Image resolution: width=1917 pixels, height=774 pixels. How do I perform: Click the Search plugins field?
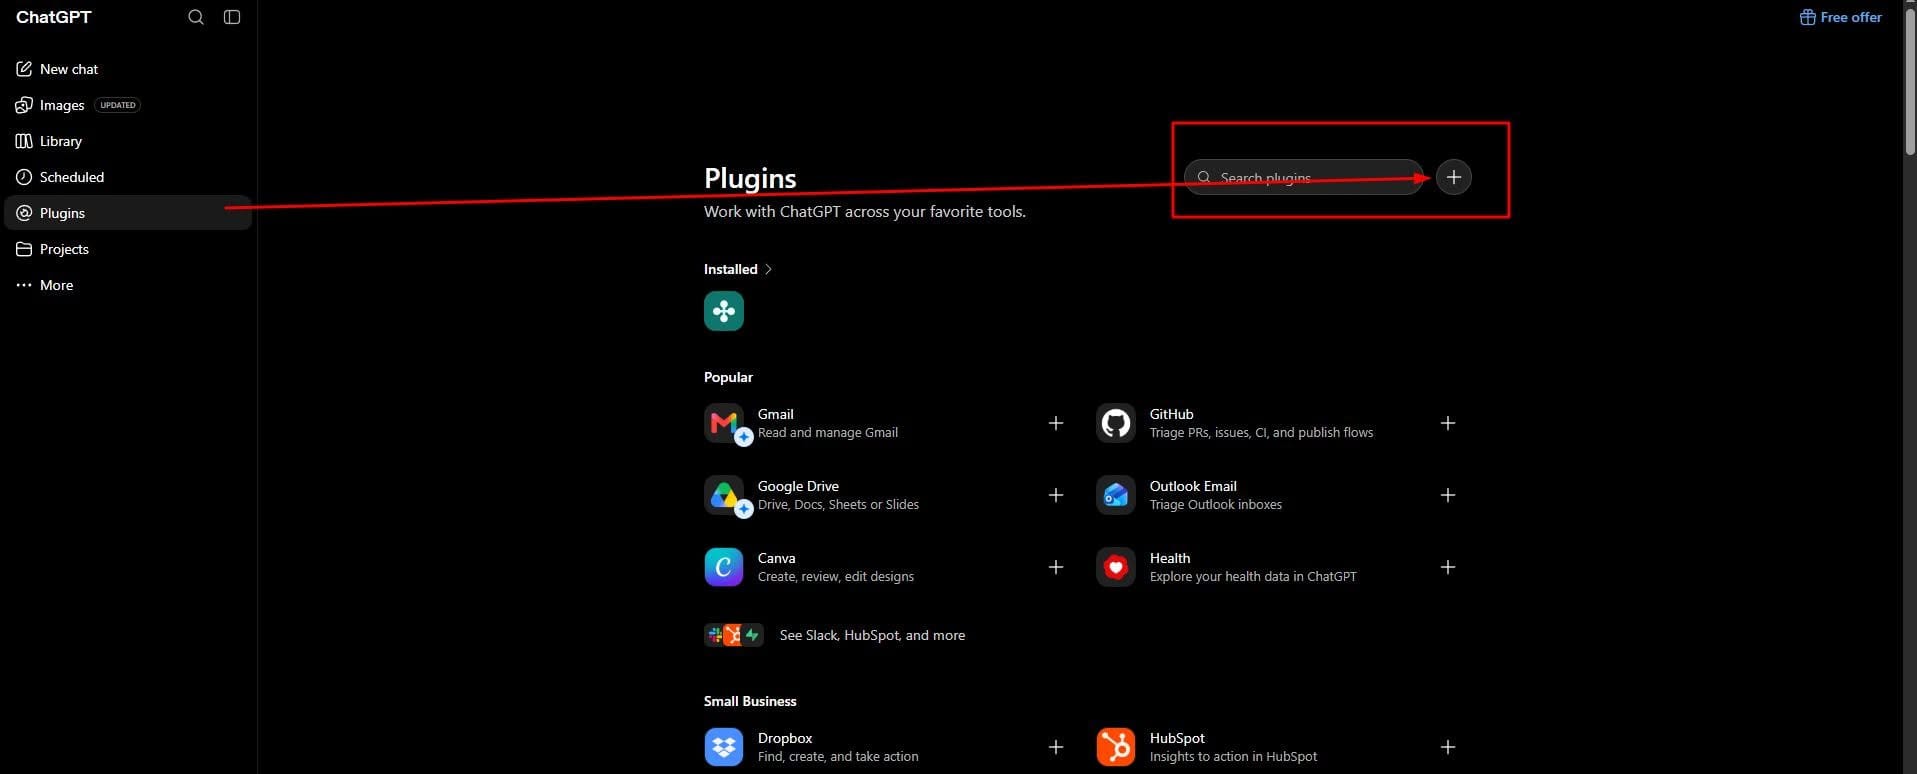[1304, 177]
